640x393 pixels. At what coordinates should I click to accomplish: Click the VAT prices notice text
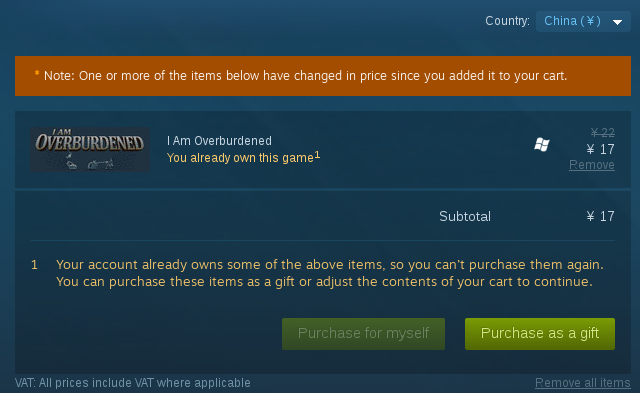pyautogui.click(x=133, y=383)
